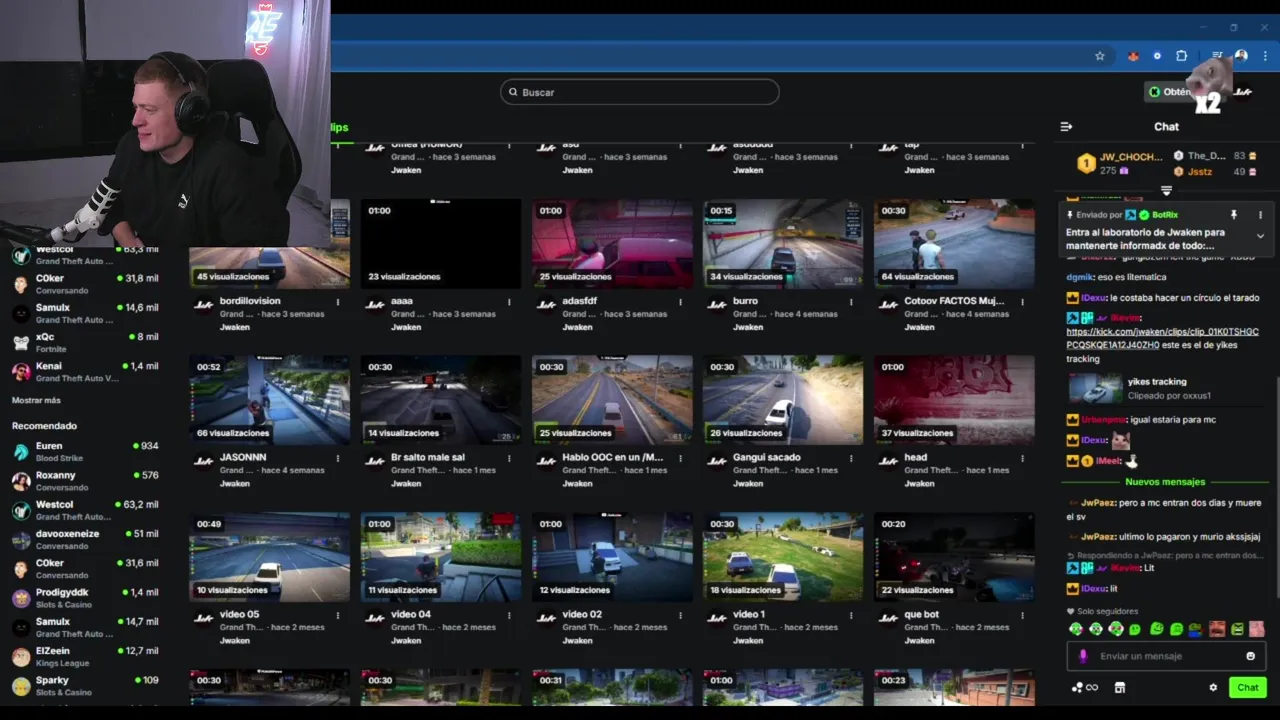The image size is (1280, 720).
Task: Open recommended channel ElZeein
Action: pyautogui.click(x=85, y=656)
